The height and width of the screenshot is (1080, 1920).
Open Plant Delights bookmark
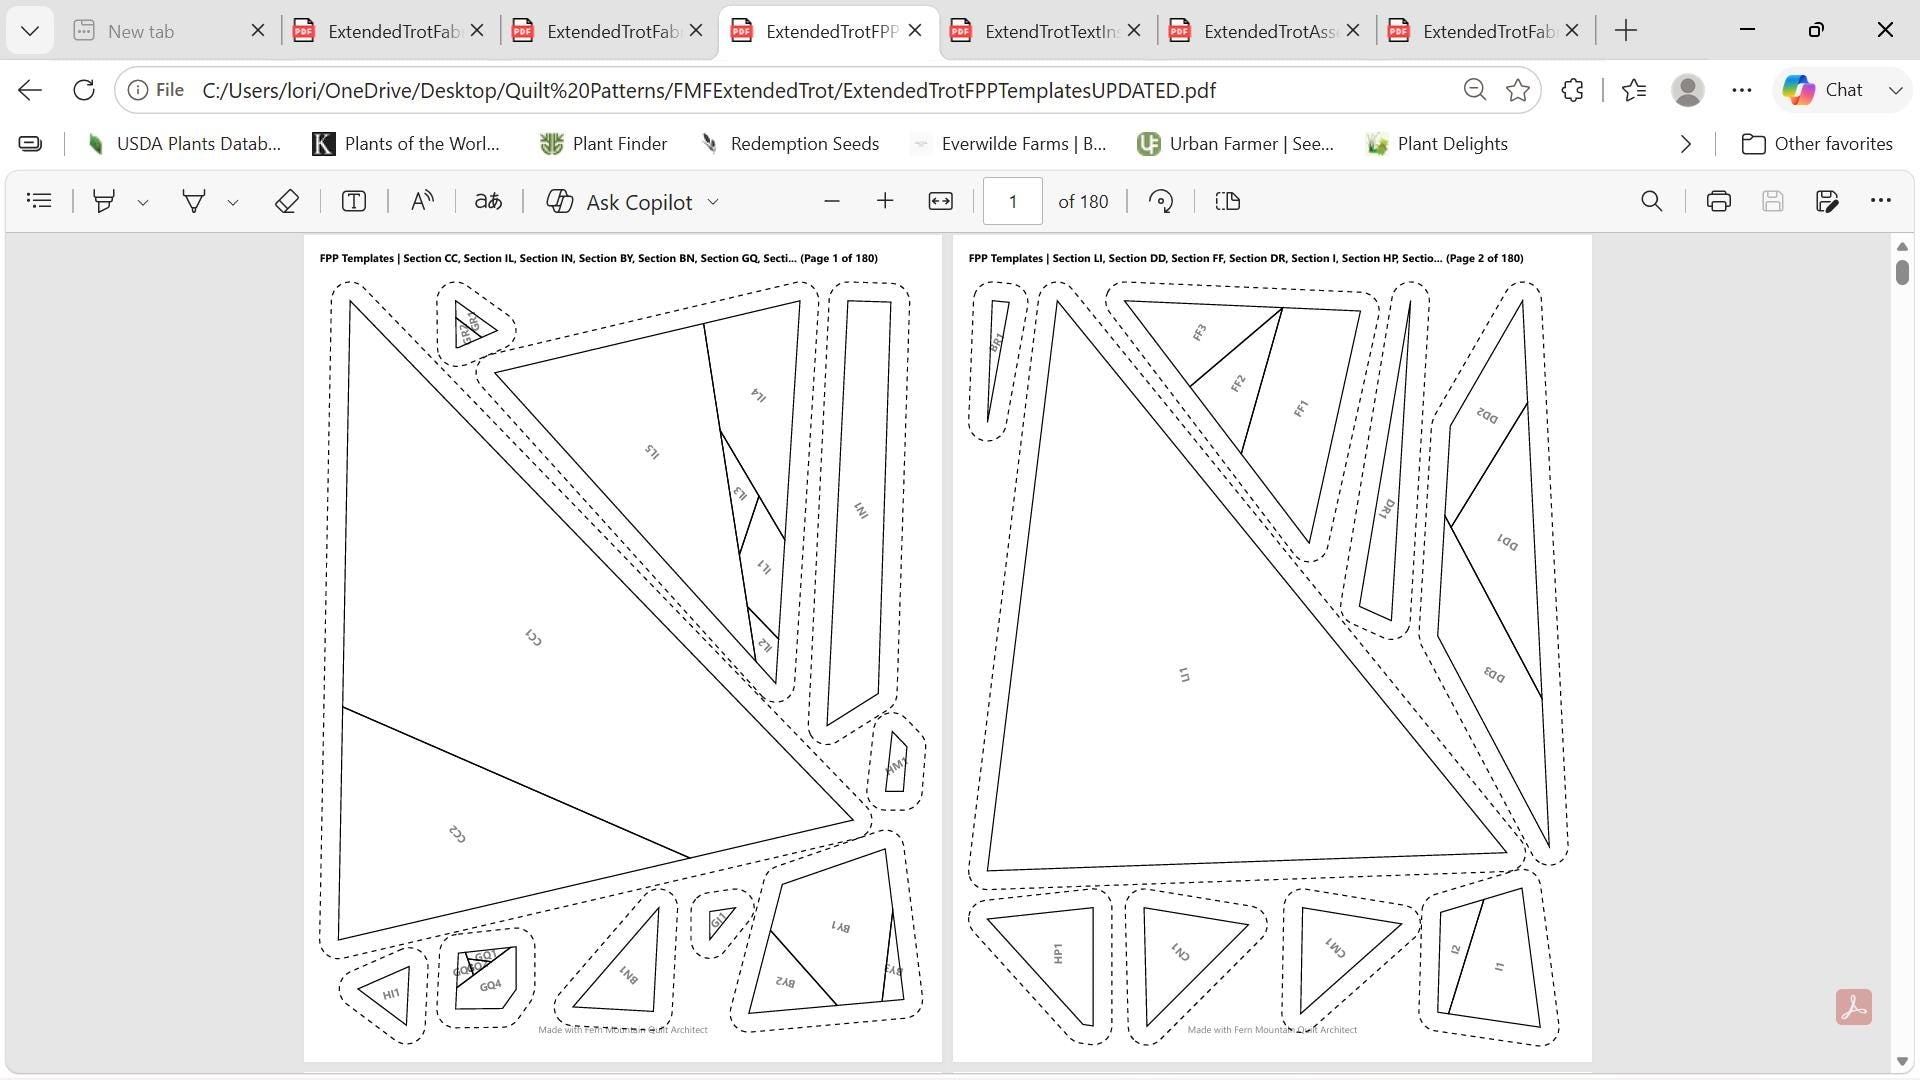[x=1436, y=144]
